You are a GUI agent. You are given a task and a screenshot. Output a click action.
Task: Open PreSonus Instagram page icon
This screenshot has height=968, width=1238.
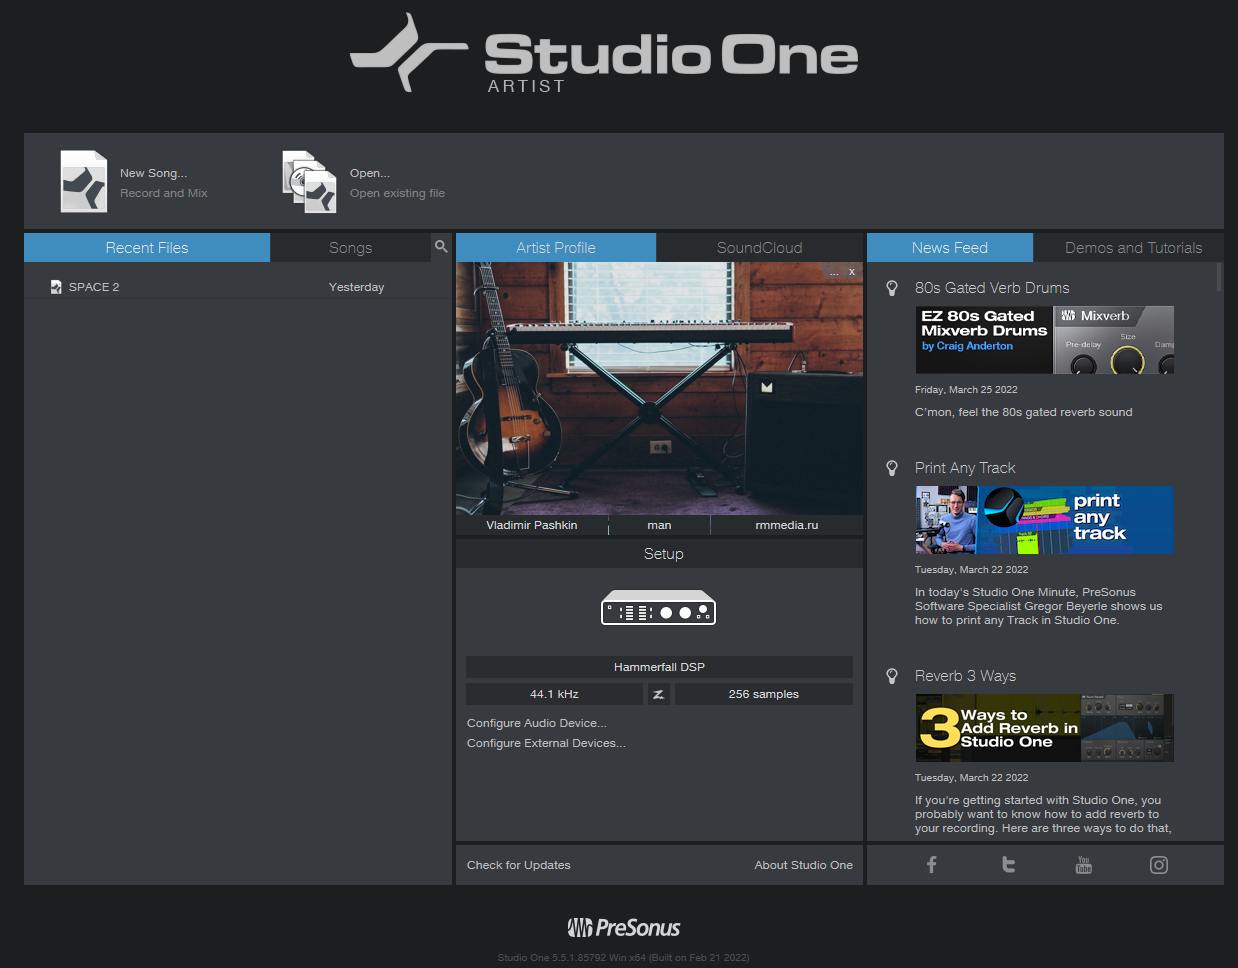click(1159, 865)
